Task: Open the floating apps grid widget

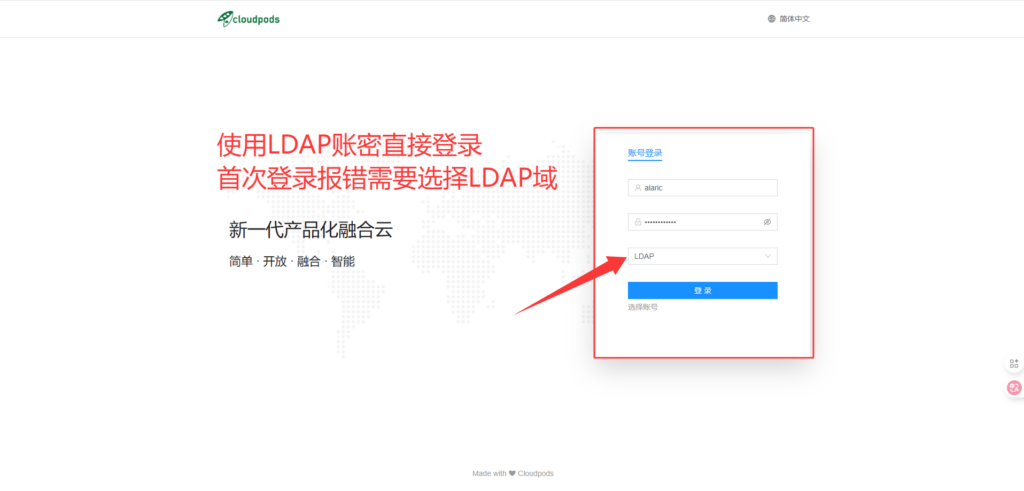Action: click(1014, 364)
